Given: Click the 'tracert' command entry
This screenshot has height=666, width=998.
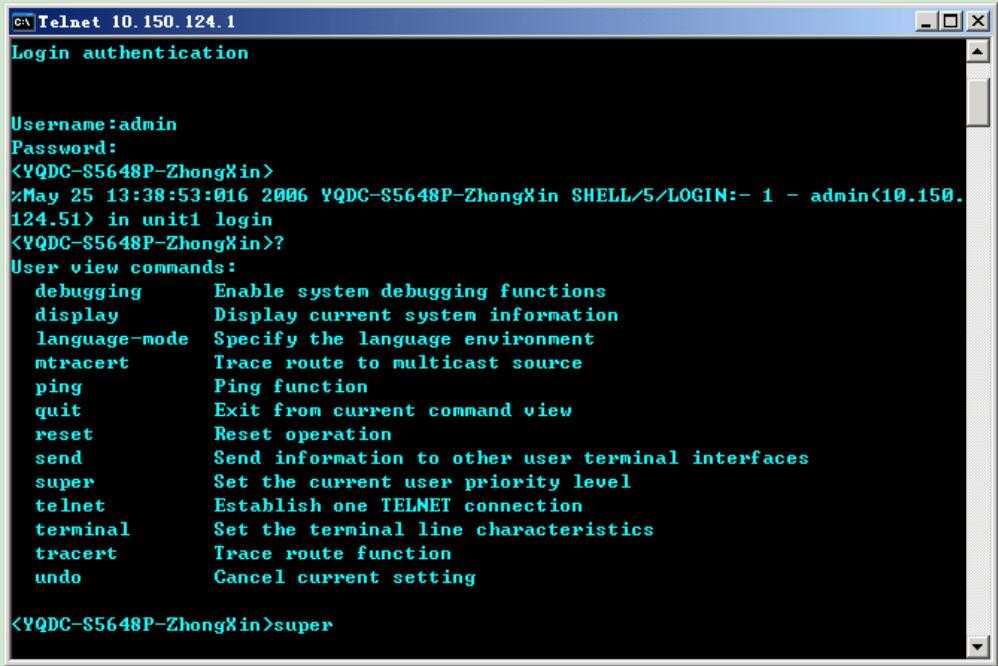Looking at the screenshot, I should [76, 553].
